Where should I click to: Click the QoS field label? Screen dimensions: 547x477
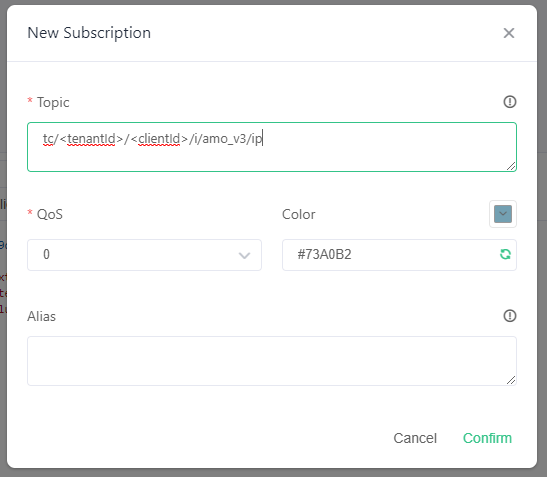[x=50, y=214]
